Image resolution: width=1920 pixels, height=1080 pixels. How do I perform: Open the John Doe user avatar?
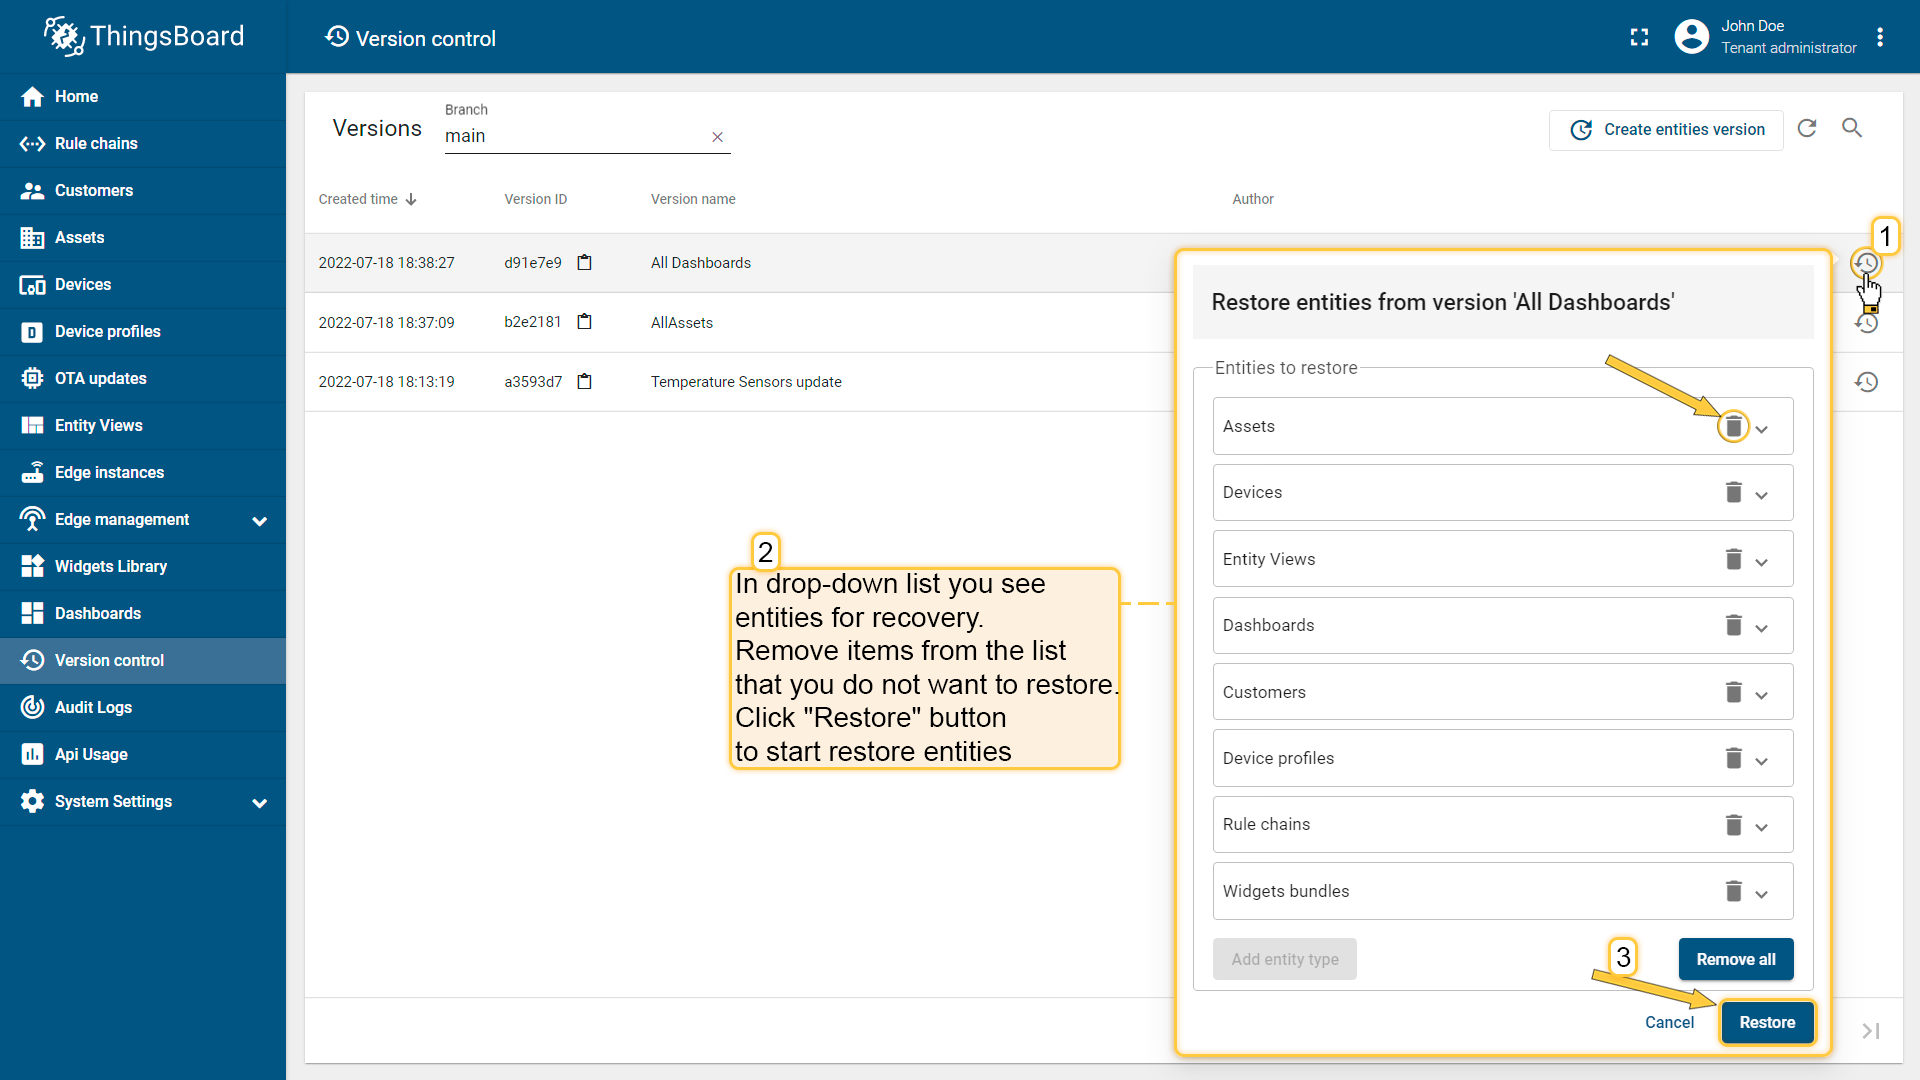[1691, 37]
